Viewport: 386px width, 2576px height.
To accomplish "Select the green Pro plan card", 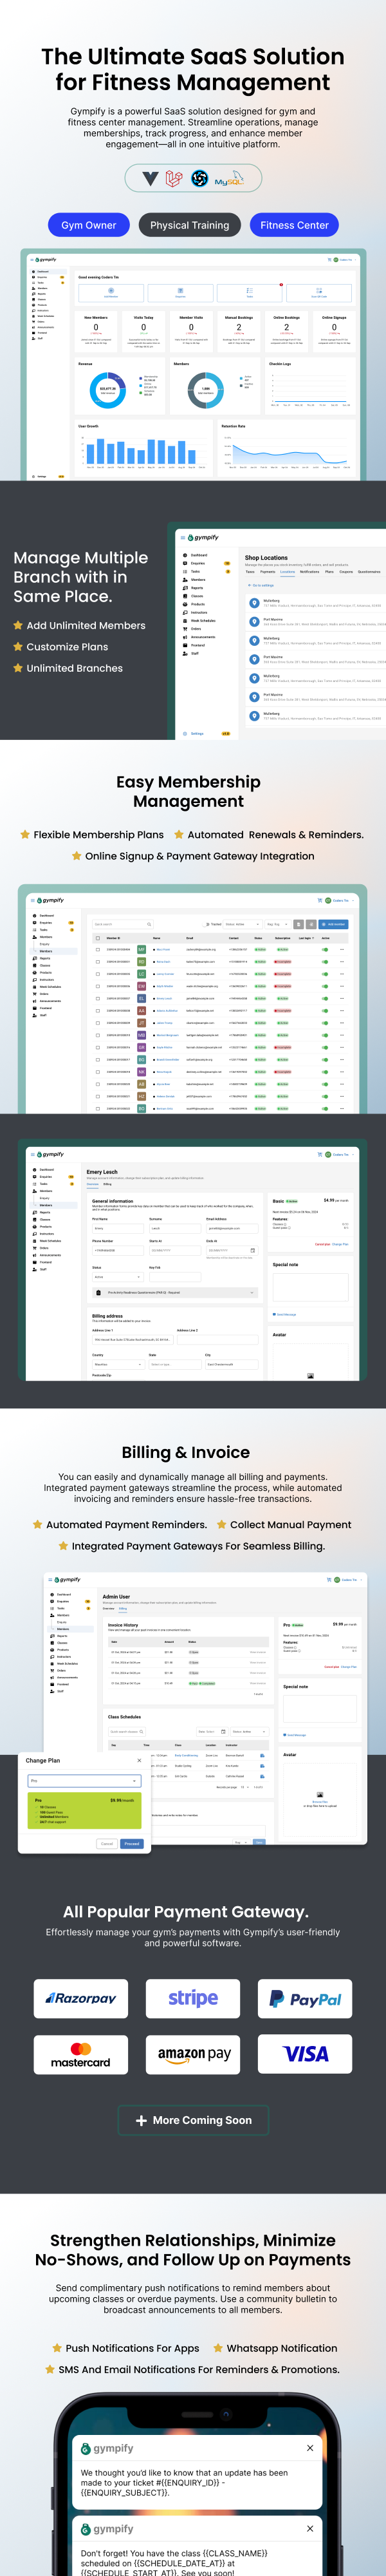I will (85, 1812).
